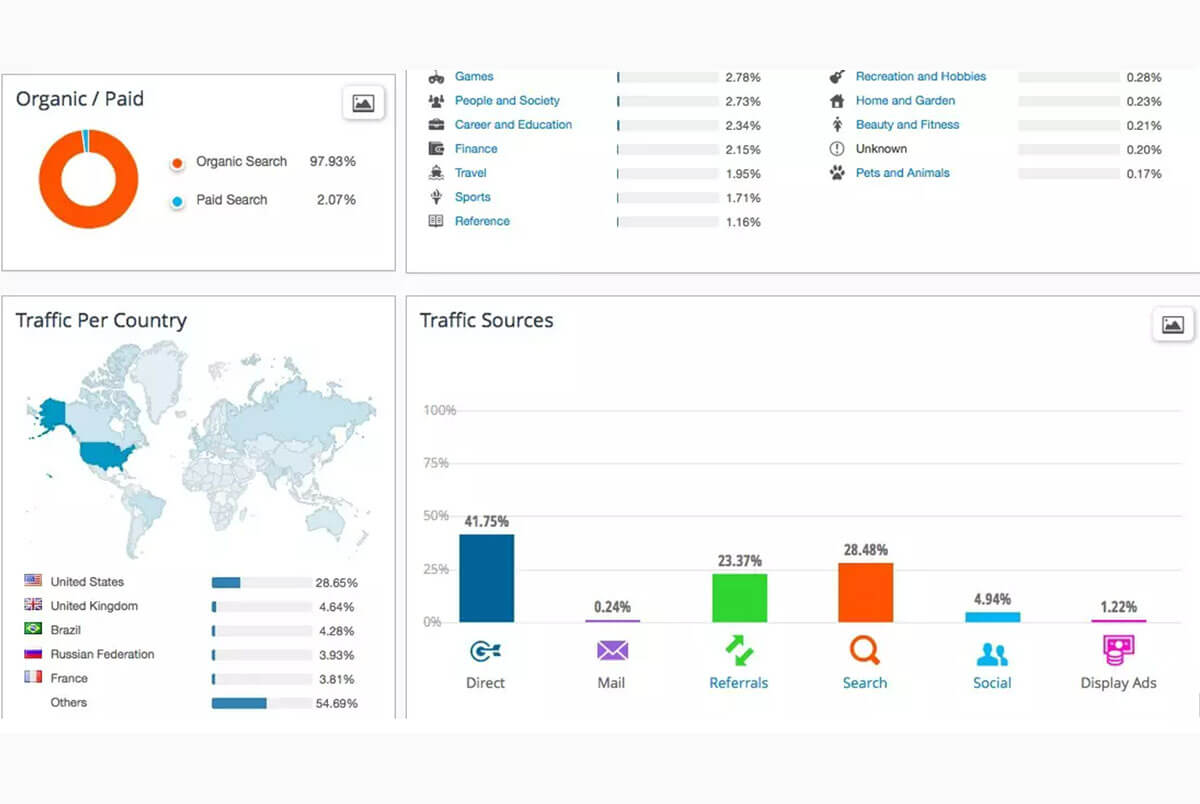
Task: Open the Career and Education link
Action: [514, 124]
